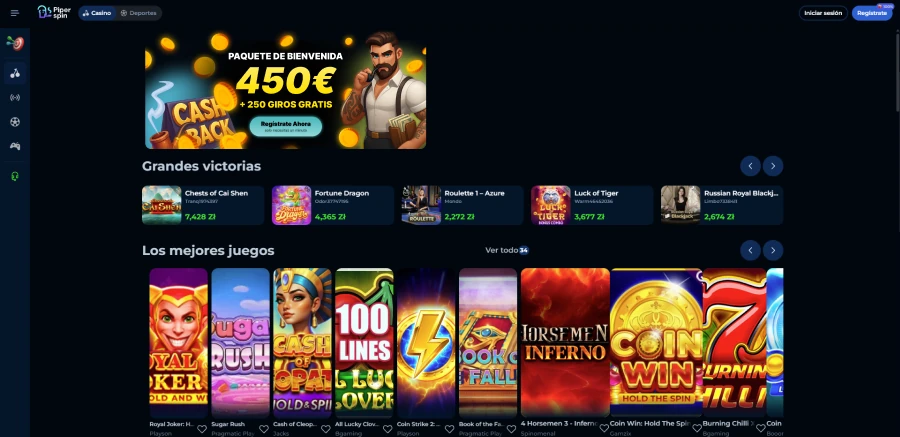Open the live broadcast sidebar icon
900x437 pixels.
click(15, 98)
